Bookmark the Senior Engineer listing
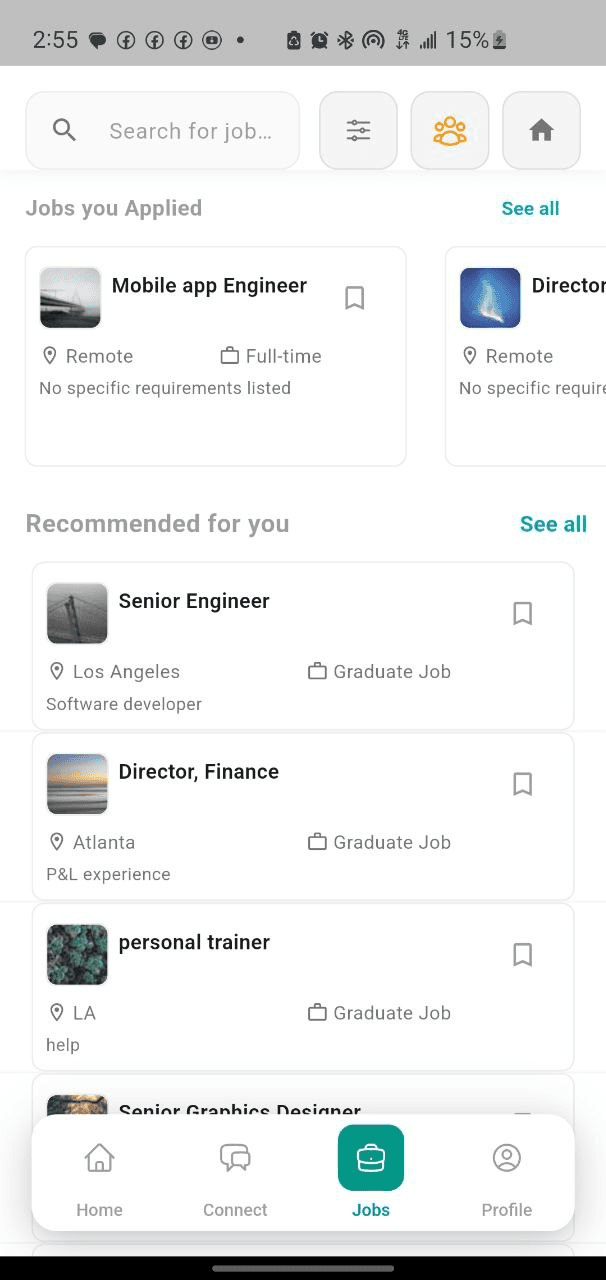Screen dimensions: 606x1280 (x=522, y=613)
